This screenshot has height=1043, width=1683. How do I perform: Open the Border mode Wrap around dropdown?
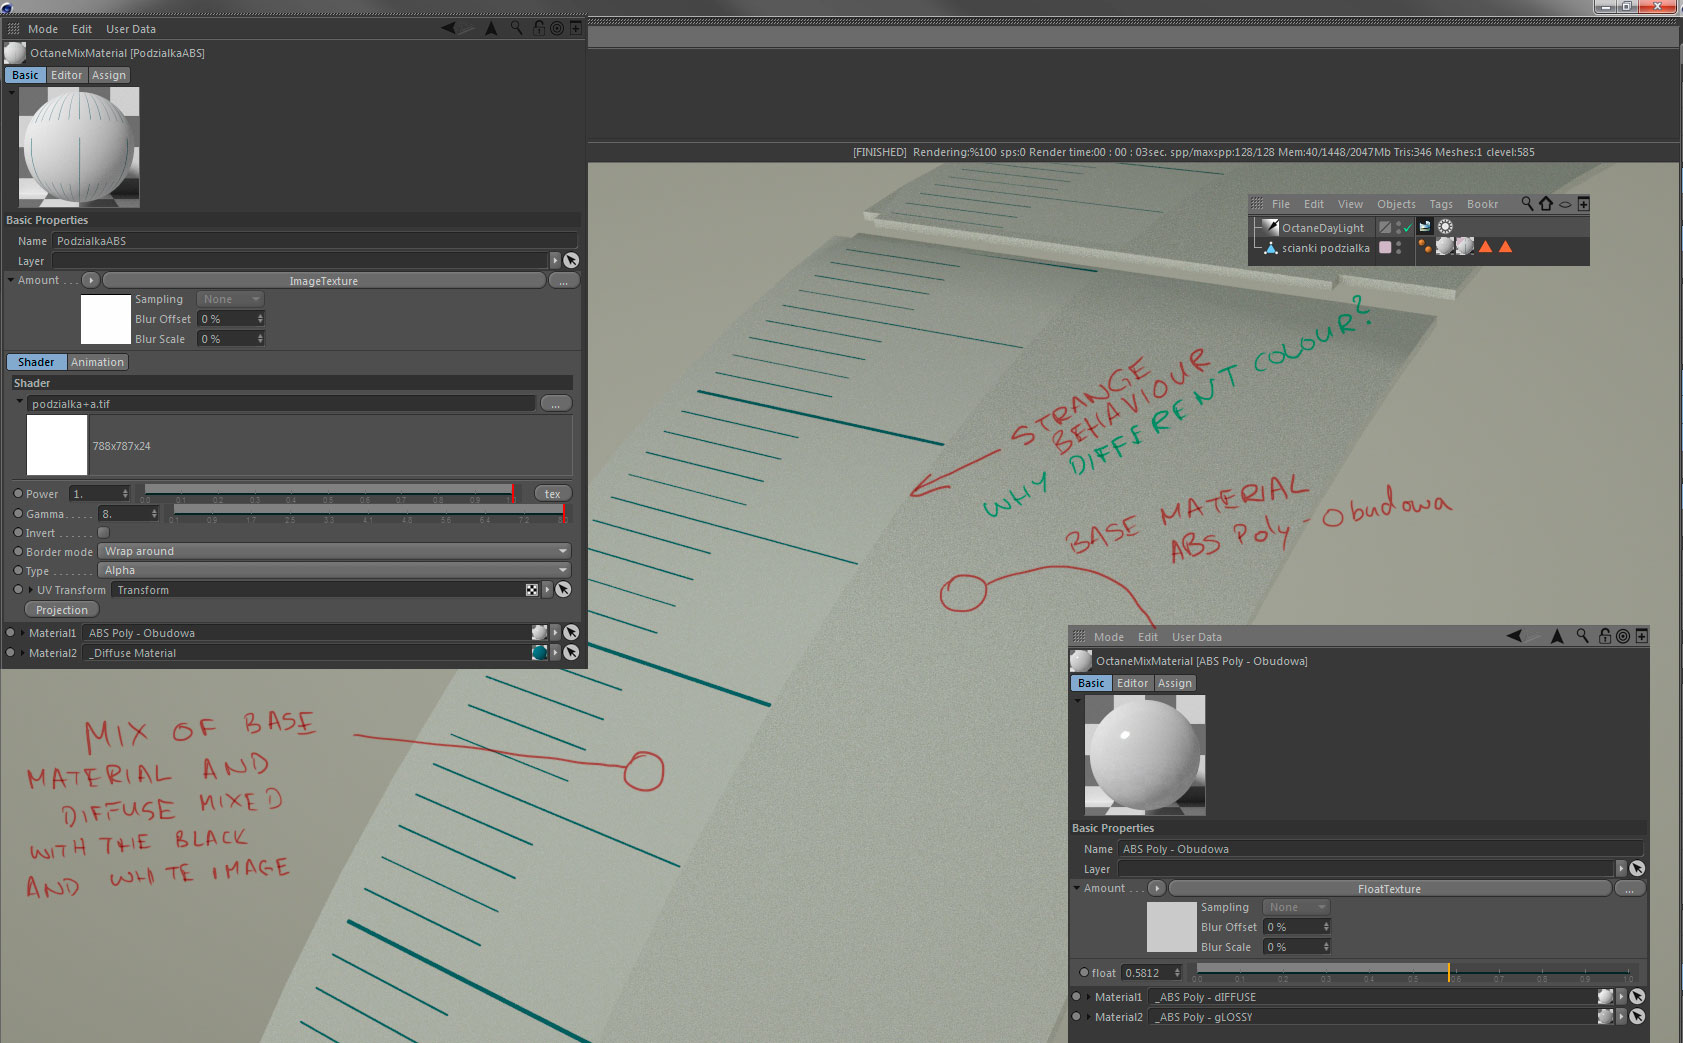[335, 551]
